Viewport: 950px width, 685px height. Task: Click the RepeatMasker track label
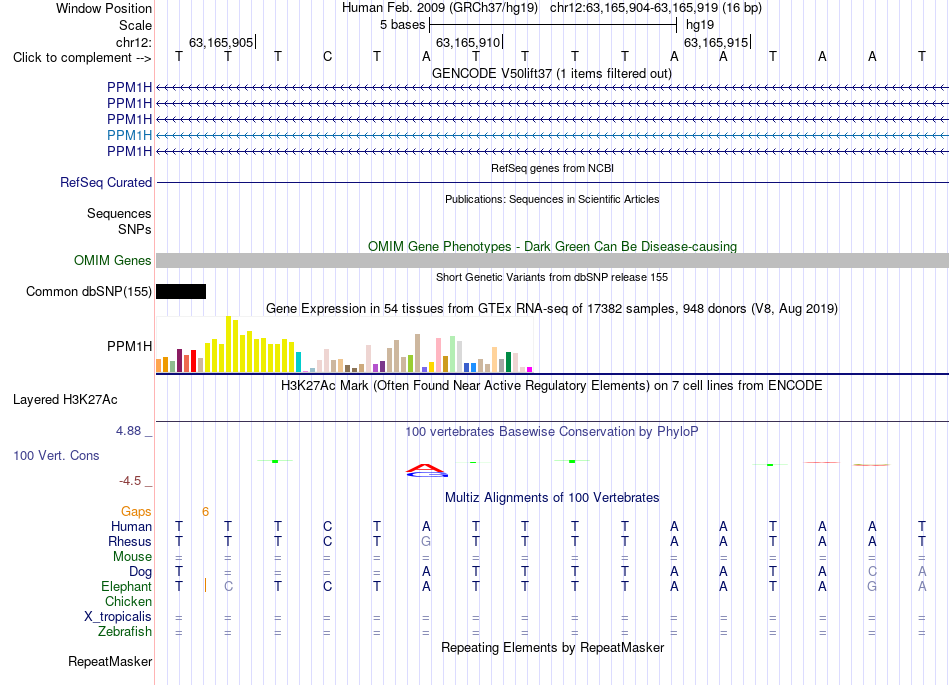pos(110,662)
